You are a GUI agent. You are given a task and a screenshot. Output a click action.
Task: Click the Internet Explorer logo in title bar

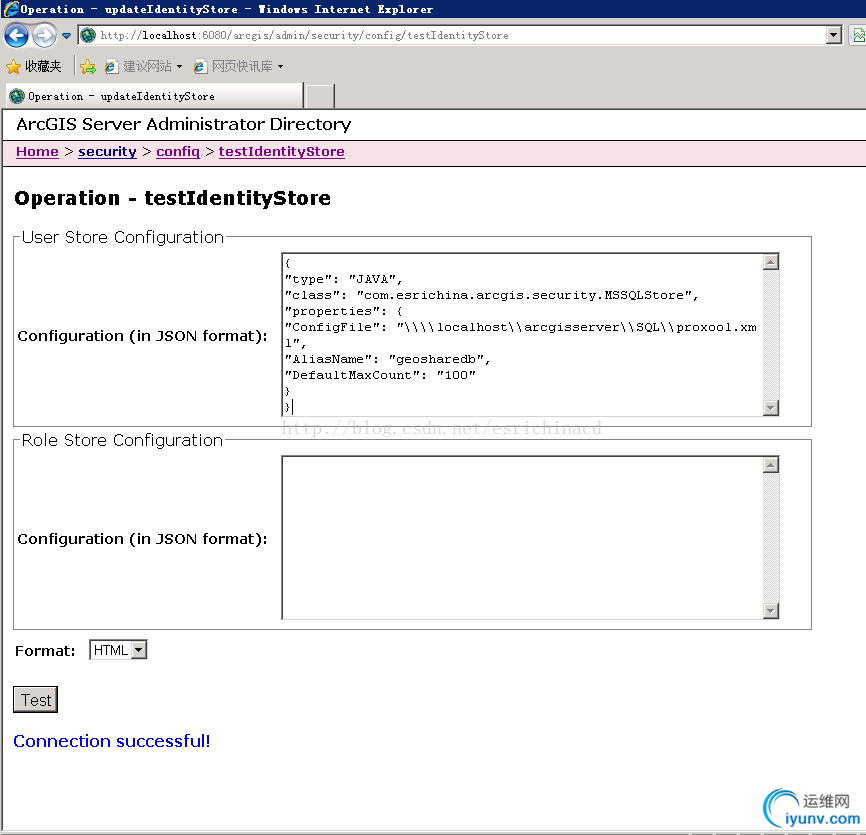(10, 9)
